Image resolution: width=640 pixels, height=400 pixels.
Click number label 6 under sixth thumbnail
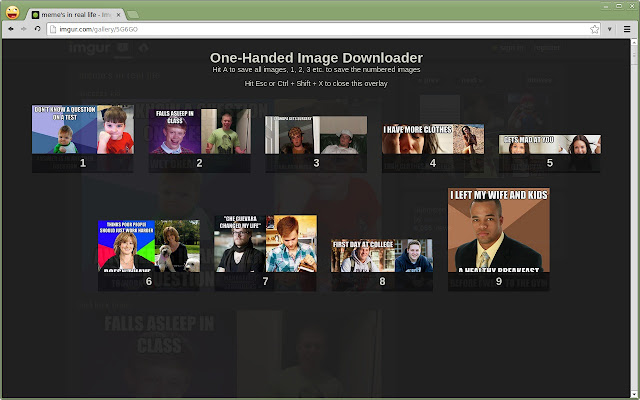[x=149, y=281]
